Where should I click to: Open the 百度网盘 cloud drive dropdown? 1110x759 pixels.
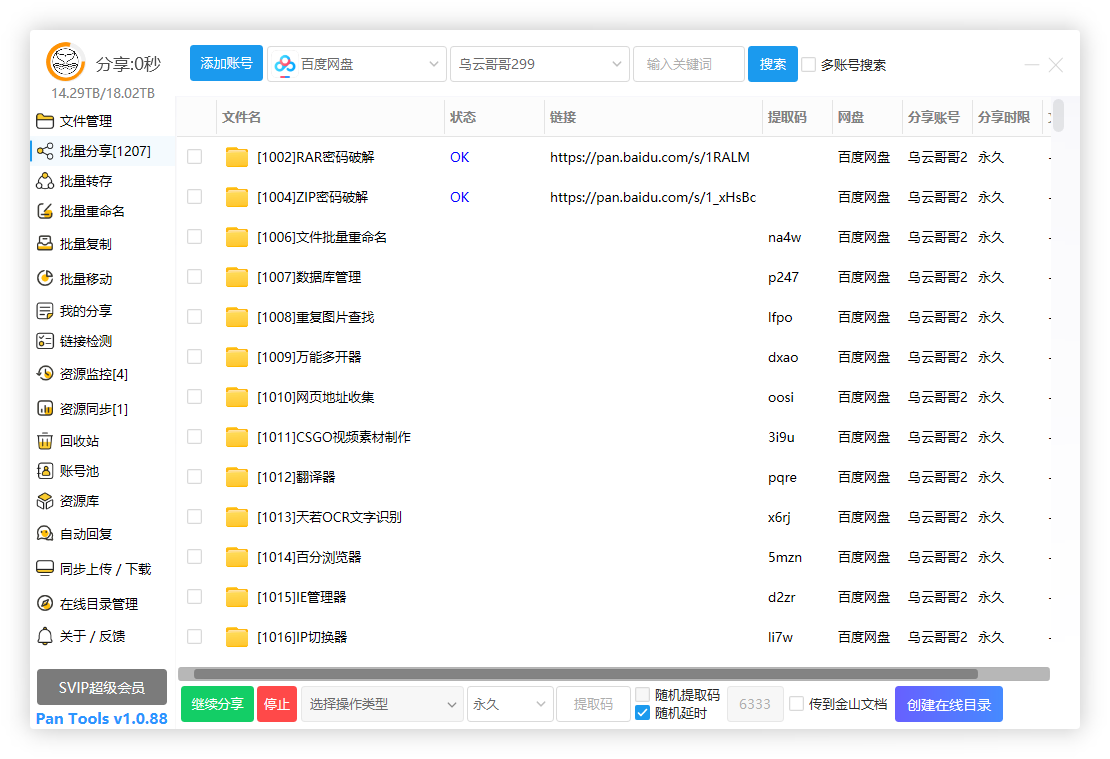tap(356, 64)
